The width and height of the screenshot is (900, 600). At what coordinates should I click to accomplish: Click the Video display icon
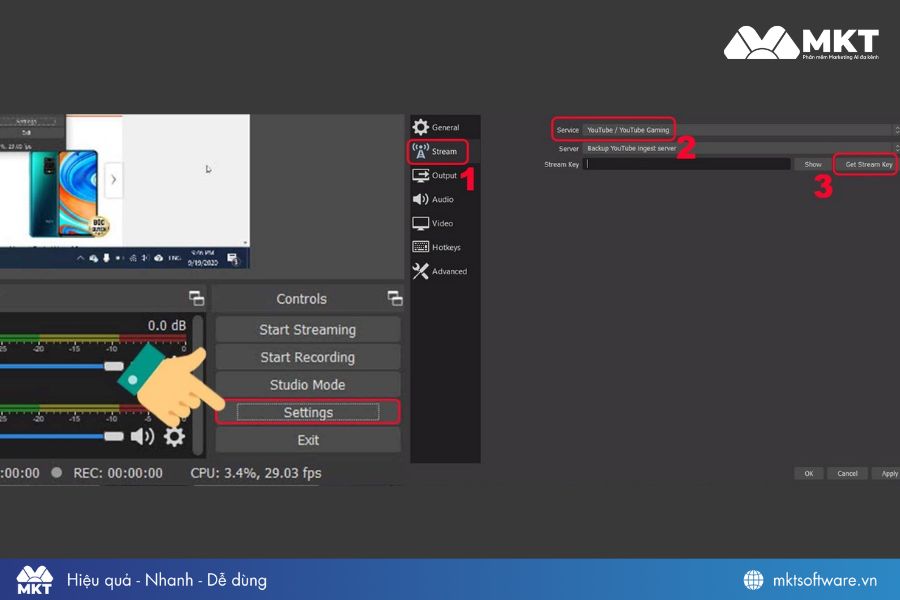coord(420,223)
